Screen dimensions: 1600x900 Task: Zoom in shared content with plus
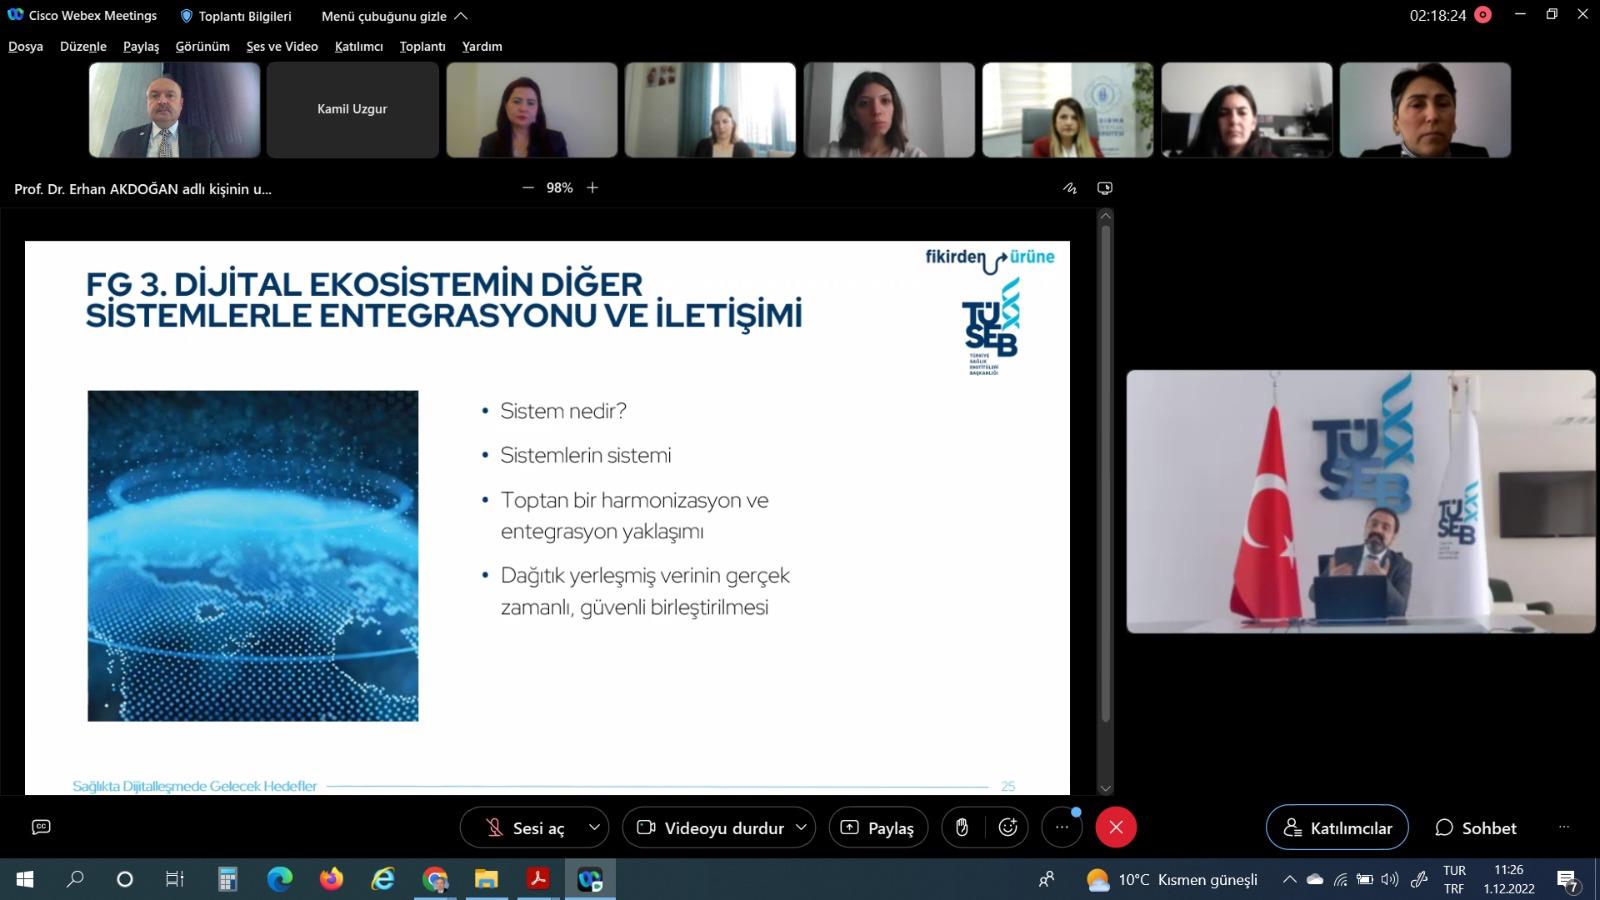pyautogui.click(x=592, y=188)
